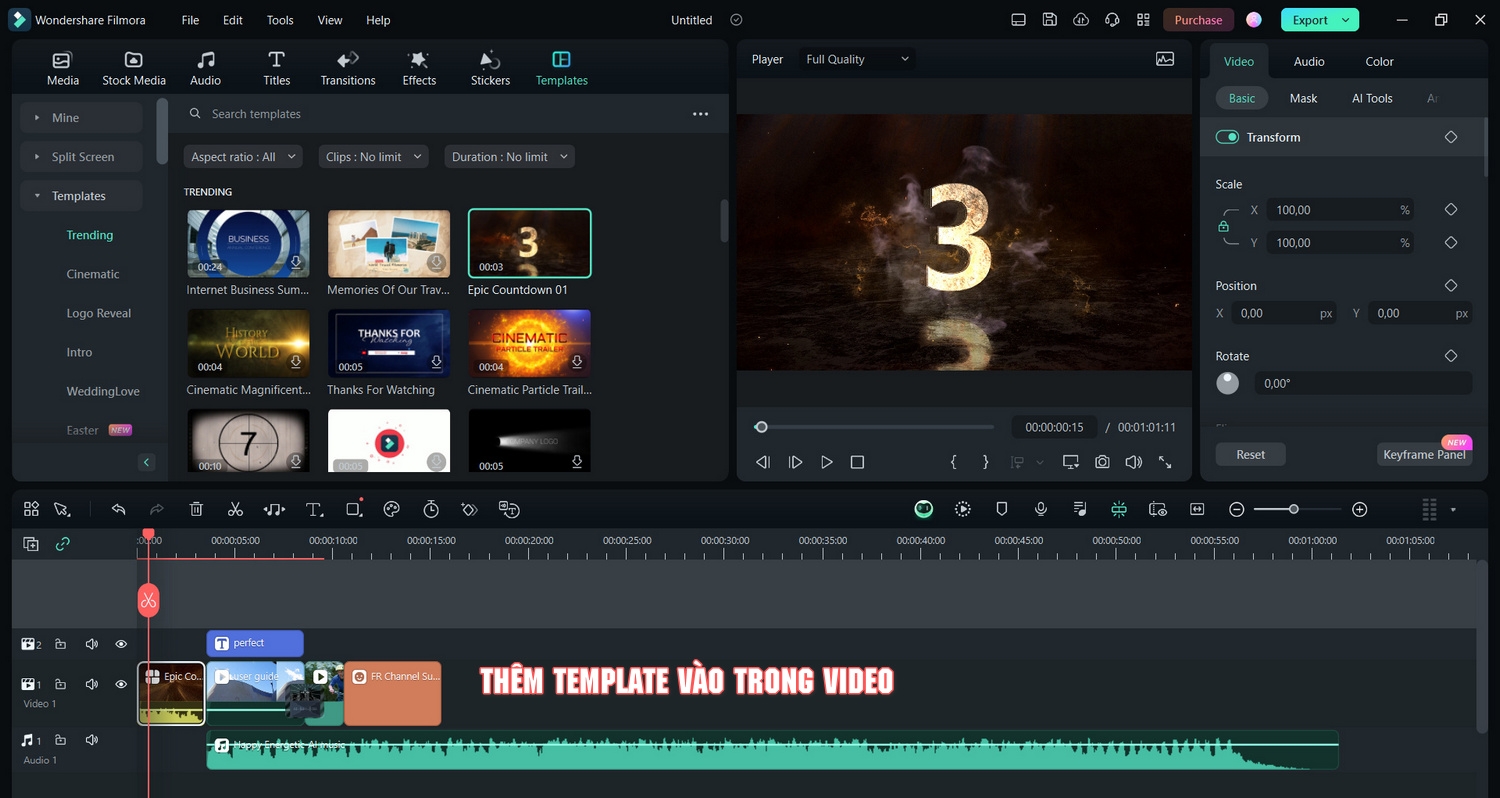Hide the Video 1 track with its eye toggle
Viewport: 1500px width, 798px height.
(121, 684)
